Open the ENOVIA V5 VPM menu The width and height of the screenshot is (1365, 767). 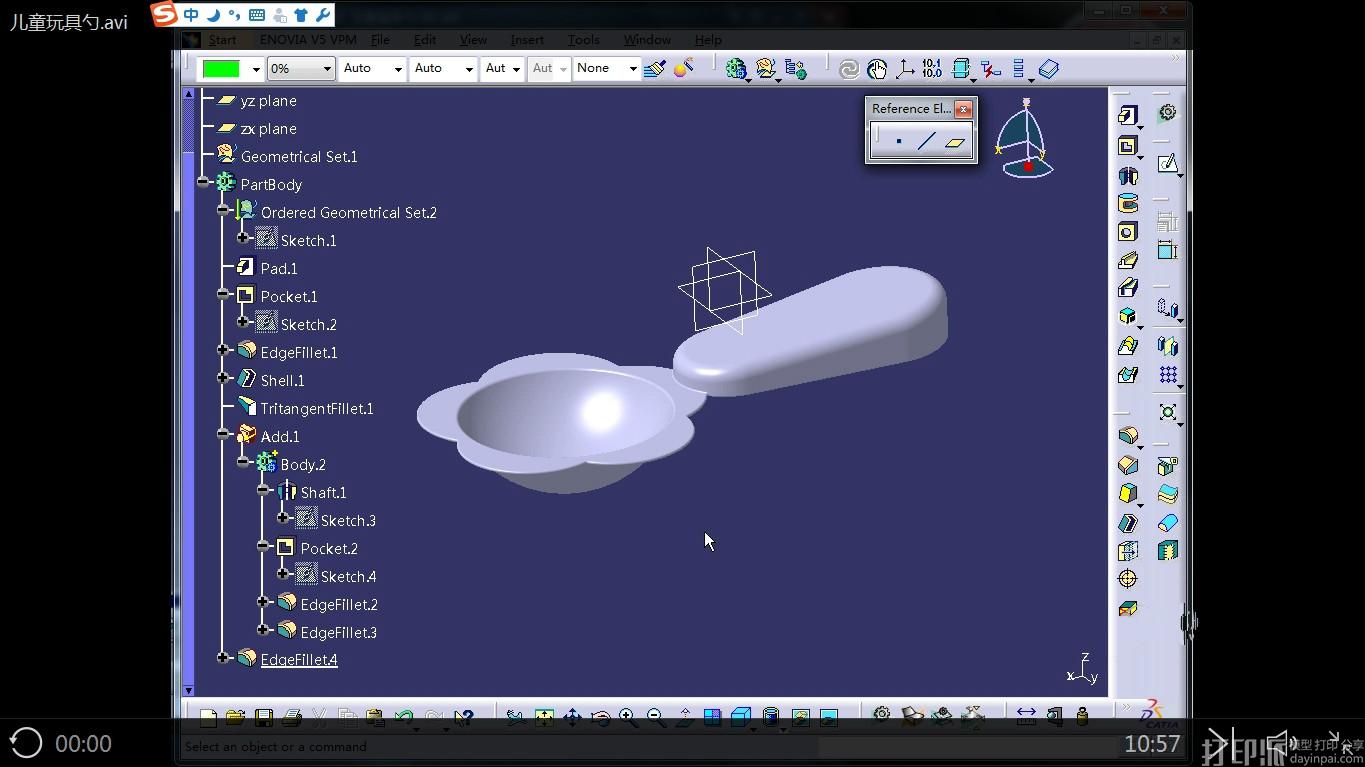click(x=307, y=40)
